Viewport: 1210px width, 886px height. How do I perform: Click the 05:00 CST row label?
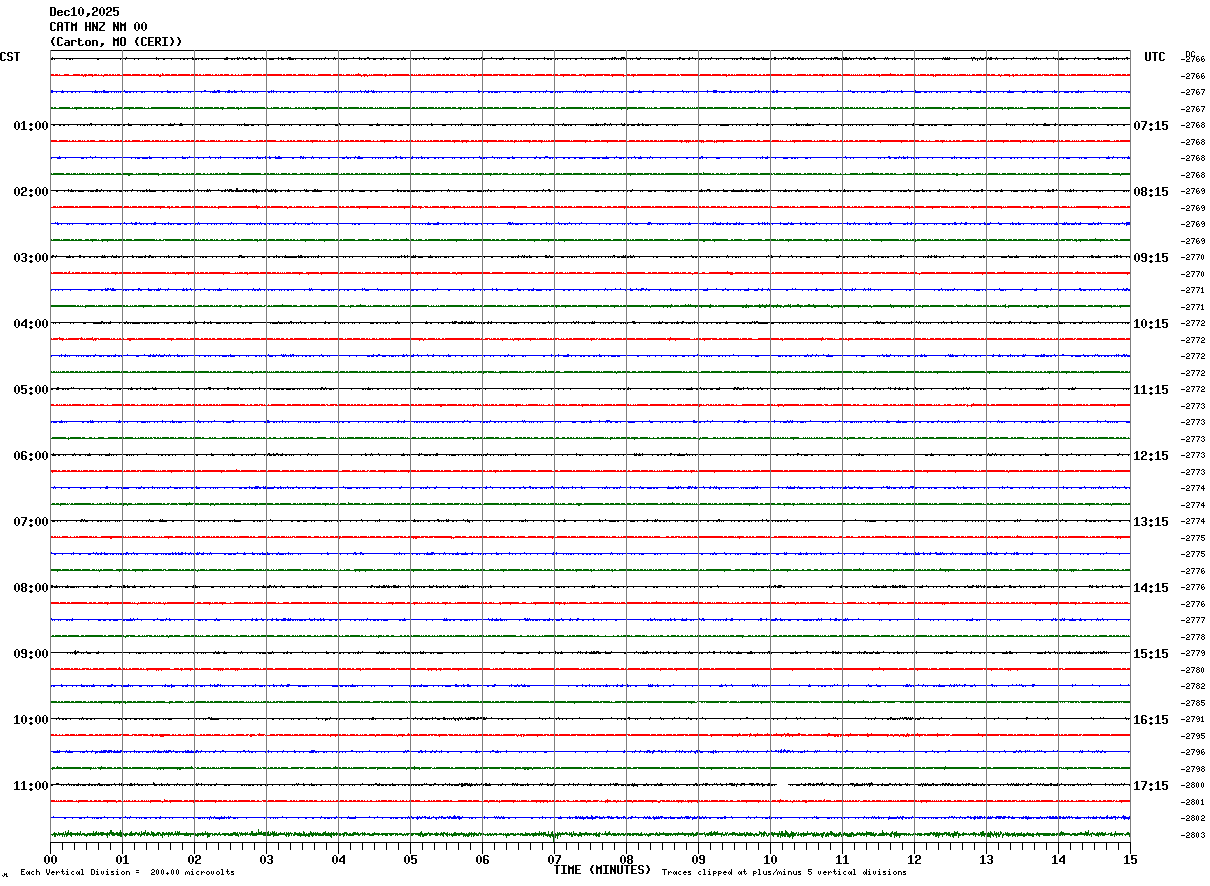coord(31,390)
